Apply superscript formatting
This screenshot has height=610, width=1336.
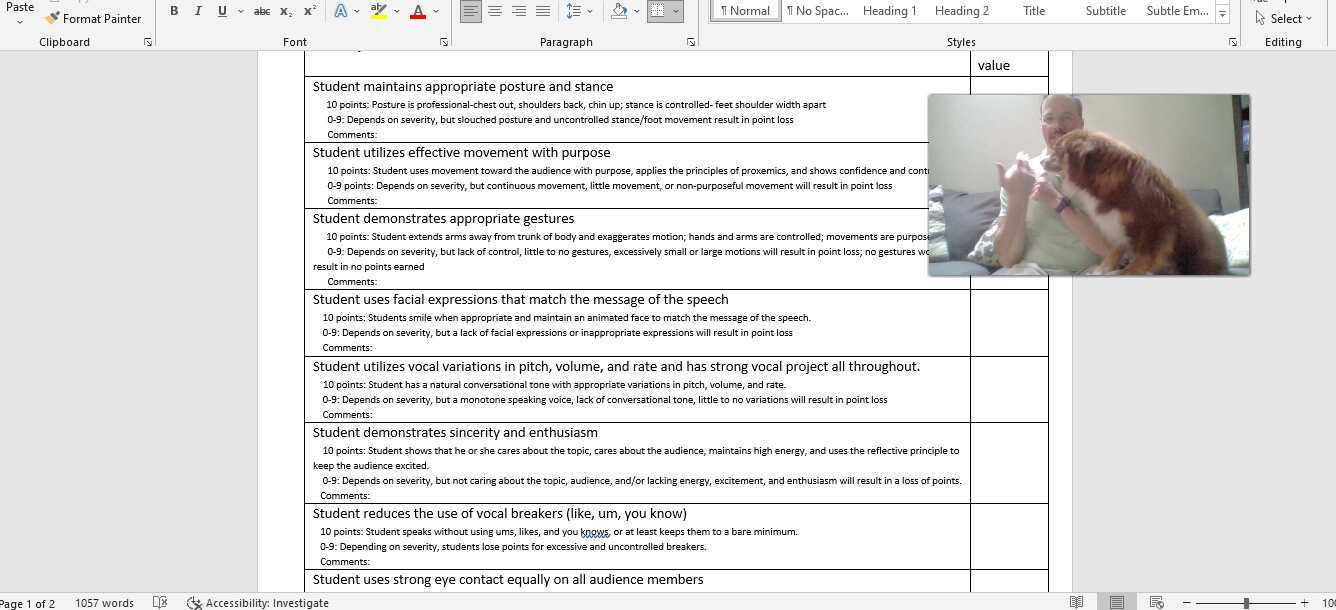click(x=310, y=11)
